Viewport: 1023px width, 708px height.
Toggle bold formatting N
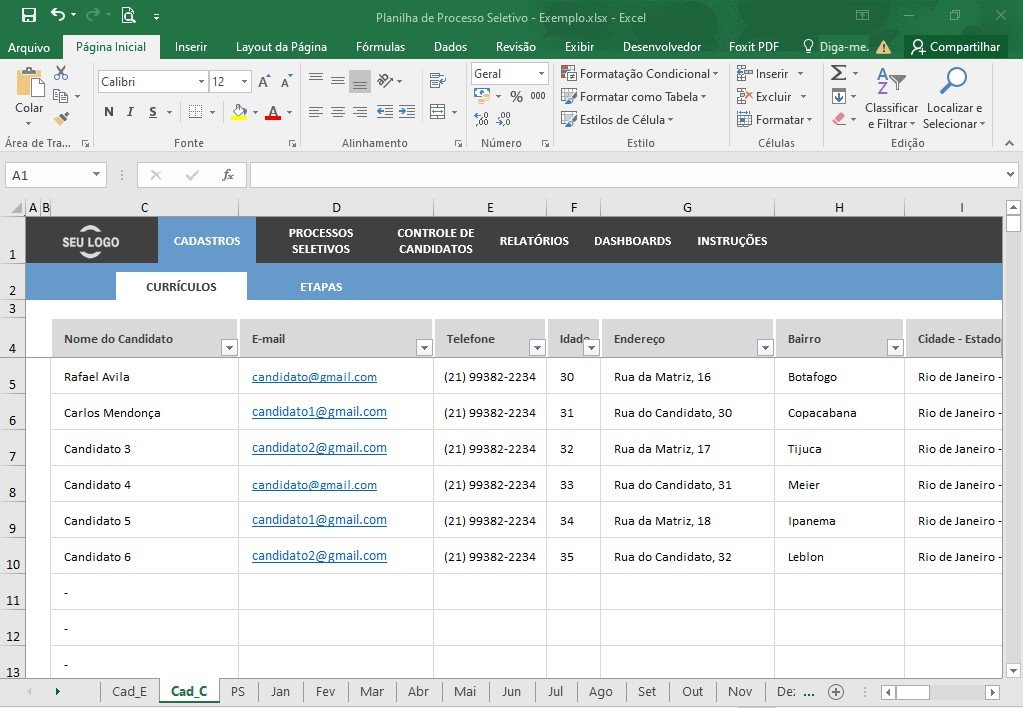[x=109, y=112]
